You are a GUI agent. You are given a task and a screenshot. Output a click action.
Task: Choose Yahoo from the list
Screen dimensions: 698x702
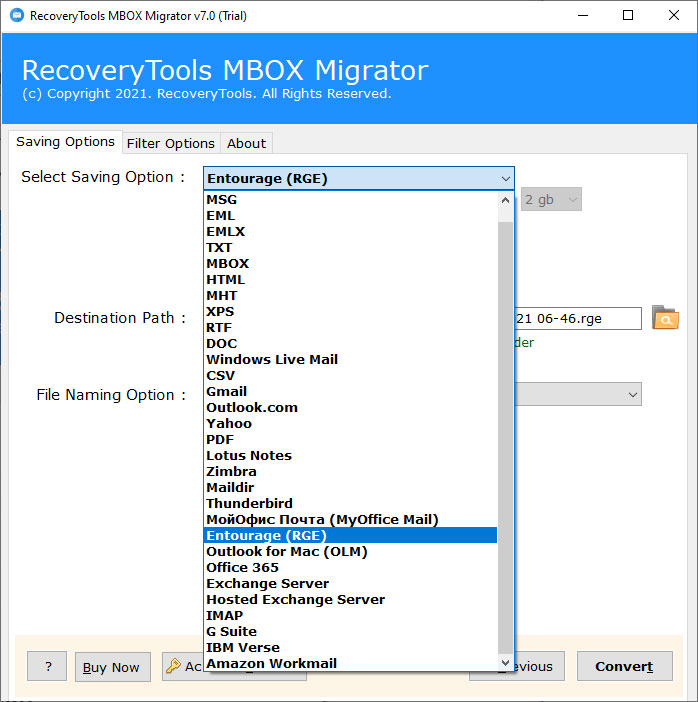point(351,424)
